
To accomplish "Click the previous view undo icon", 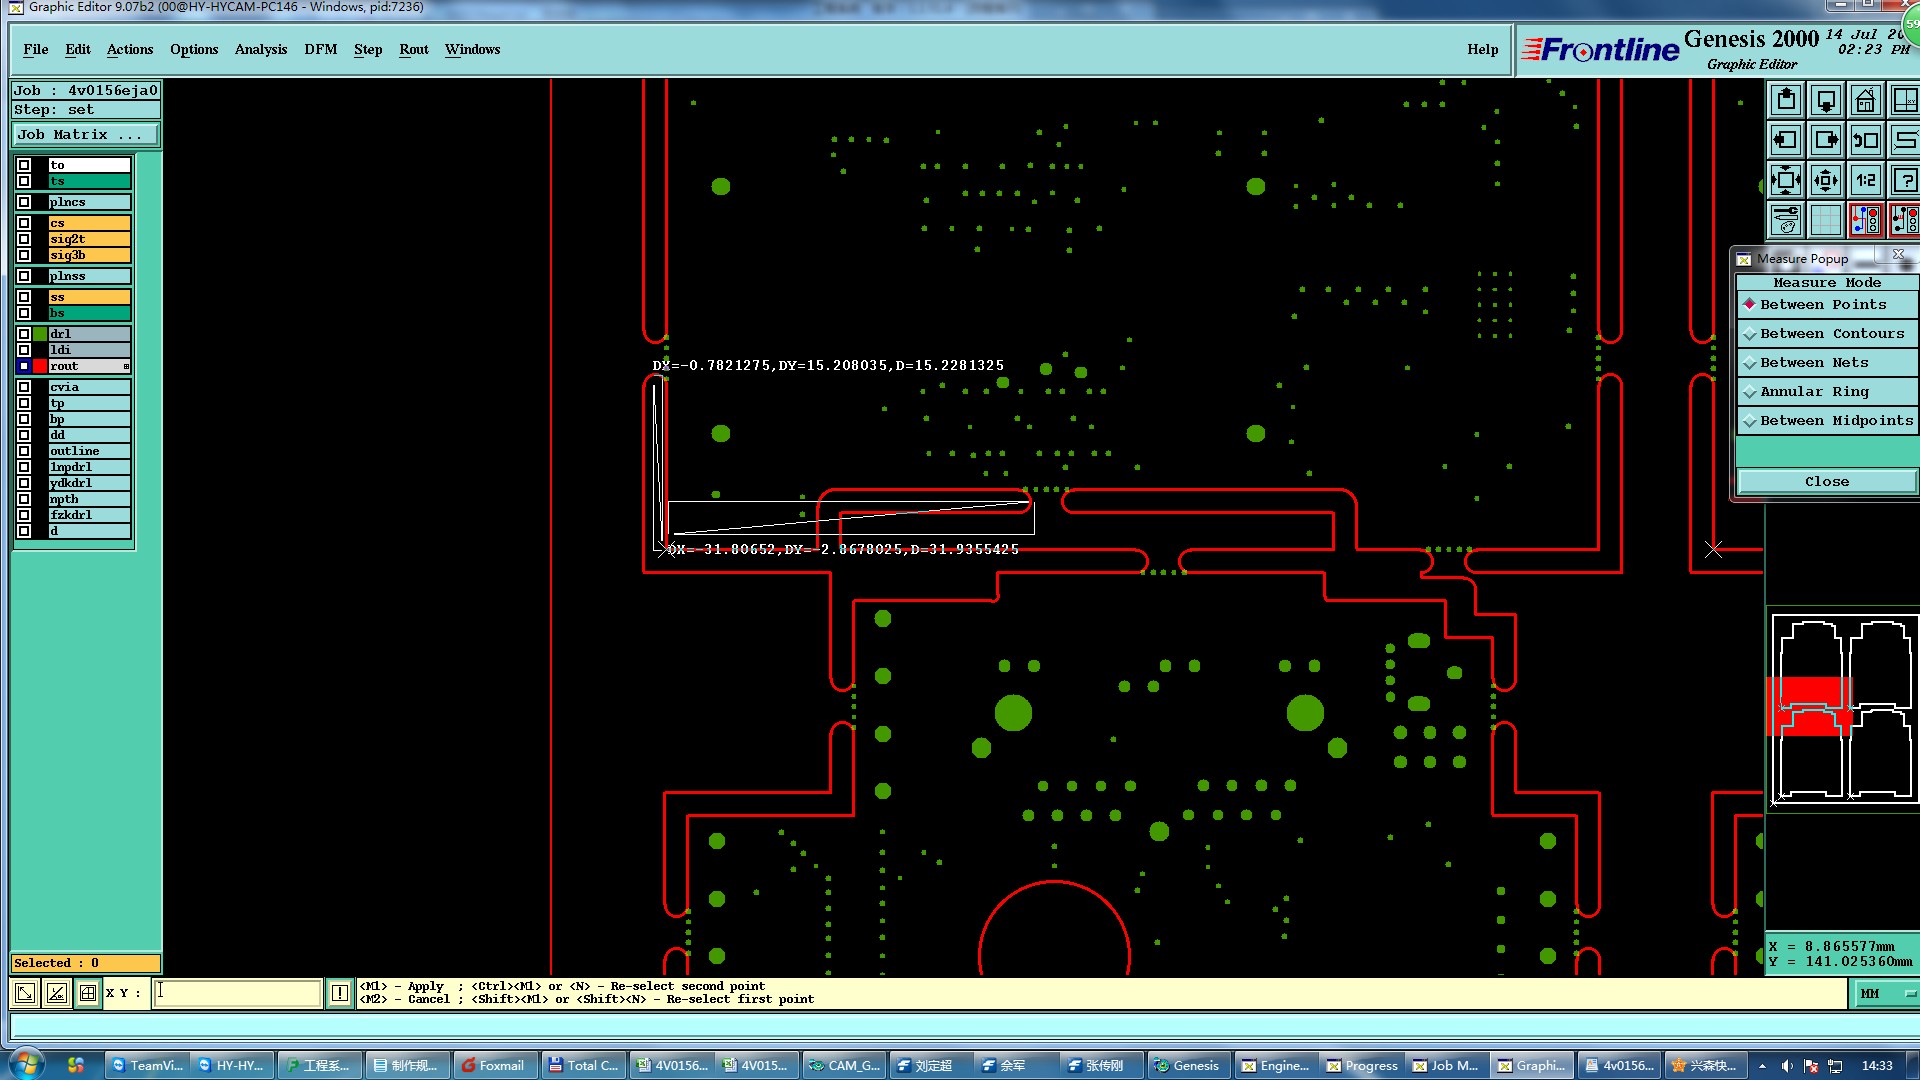I will (x=1866, y=140).
